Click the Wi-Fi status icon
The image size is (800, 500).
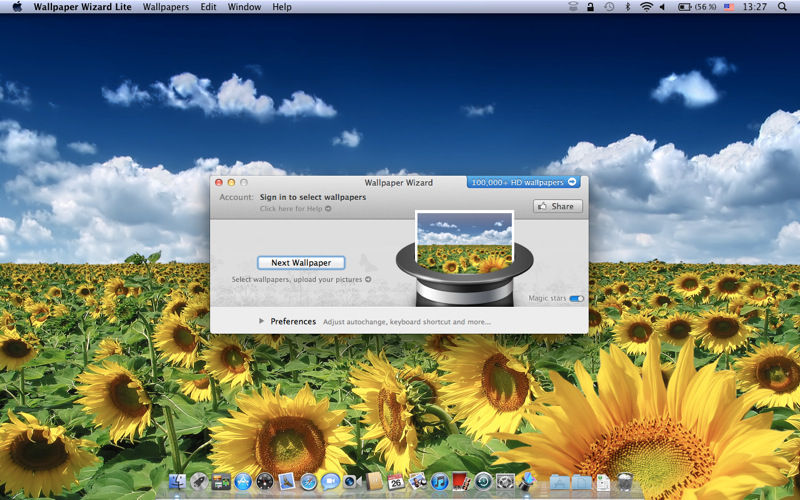pos(646,7)
